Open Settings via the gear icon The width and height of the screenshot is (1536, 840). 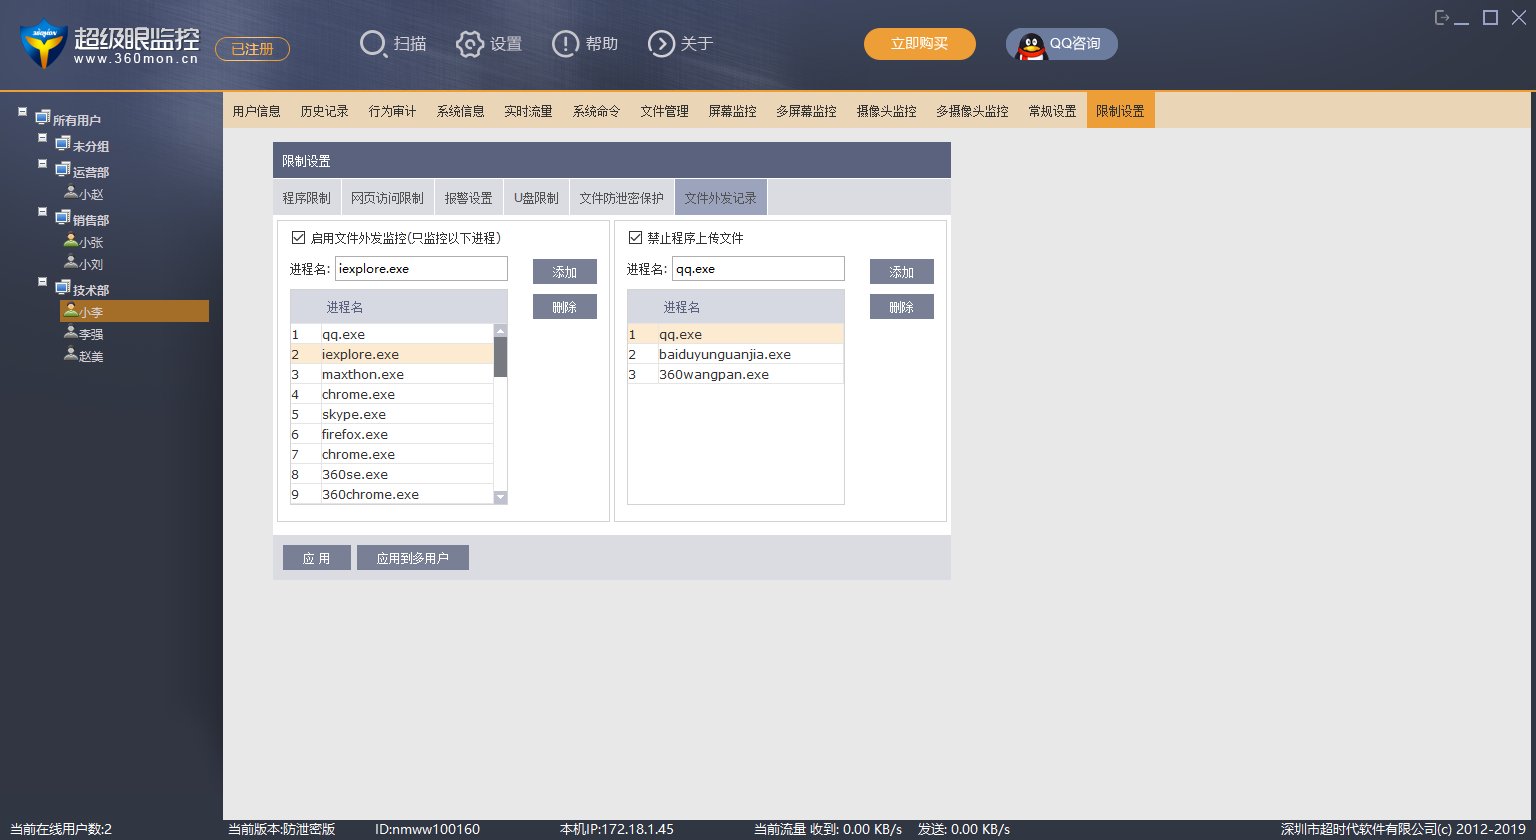pyautogui.click(x=469, y=44)
